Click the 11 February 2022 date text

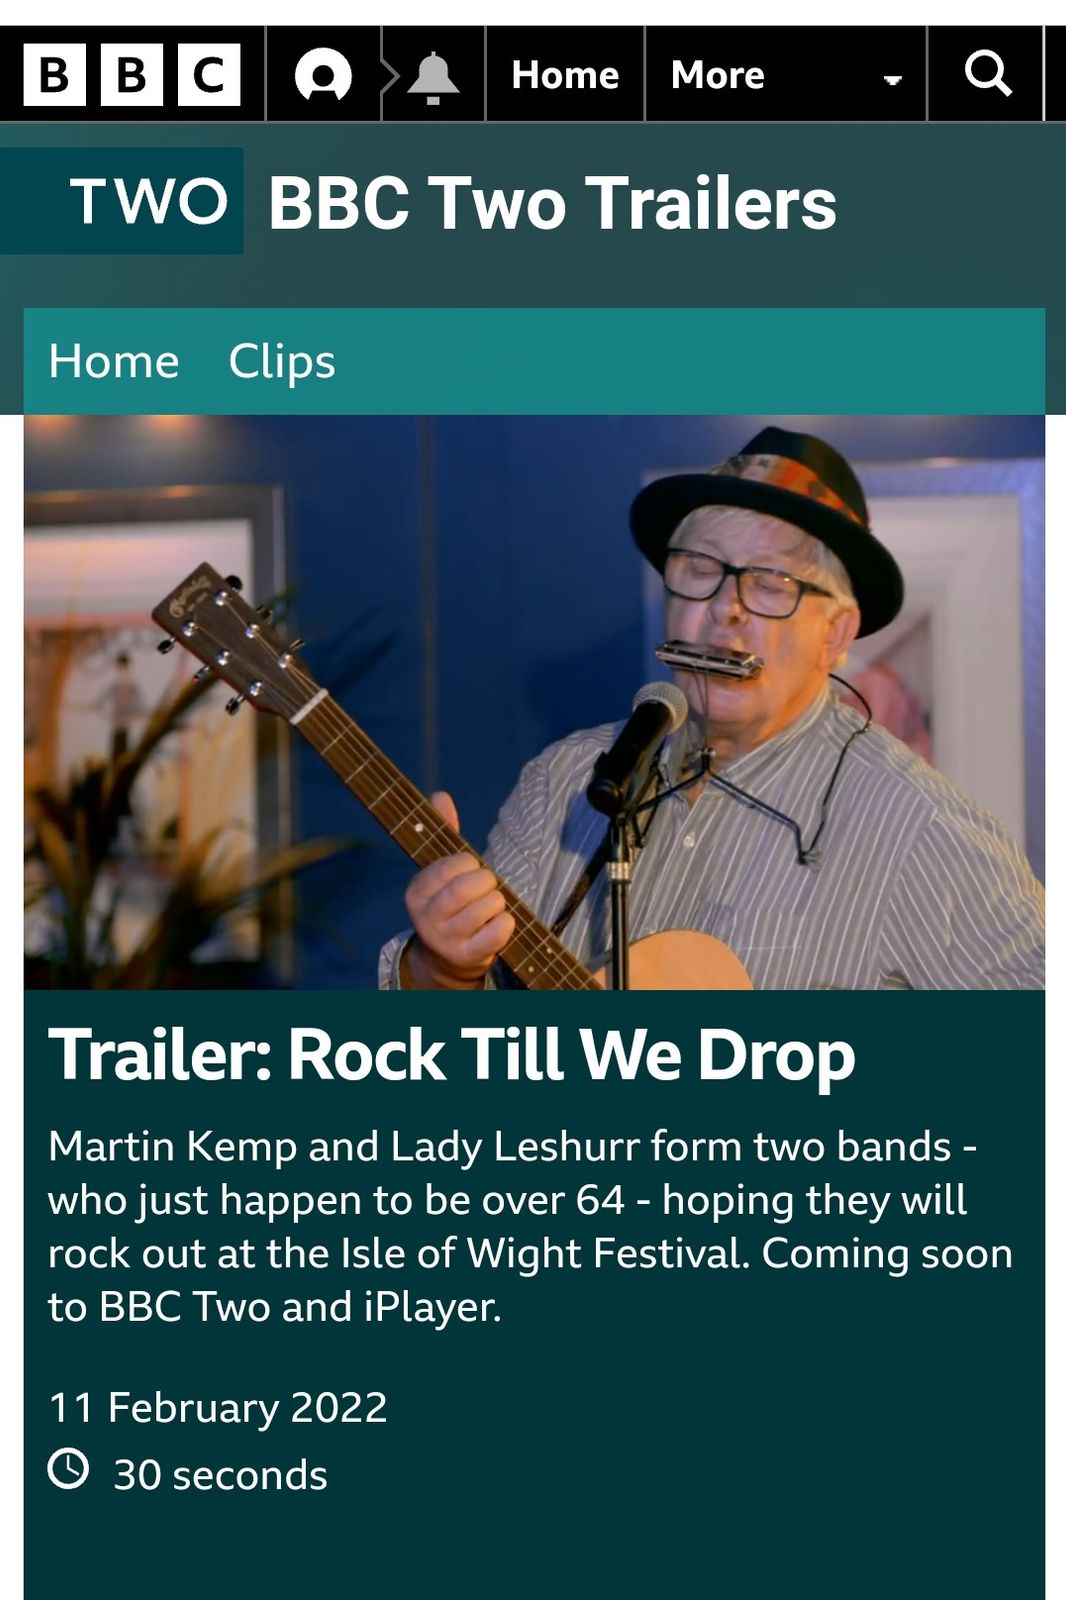tap(217, 1408)
